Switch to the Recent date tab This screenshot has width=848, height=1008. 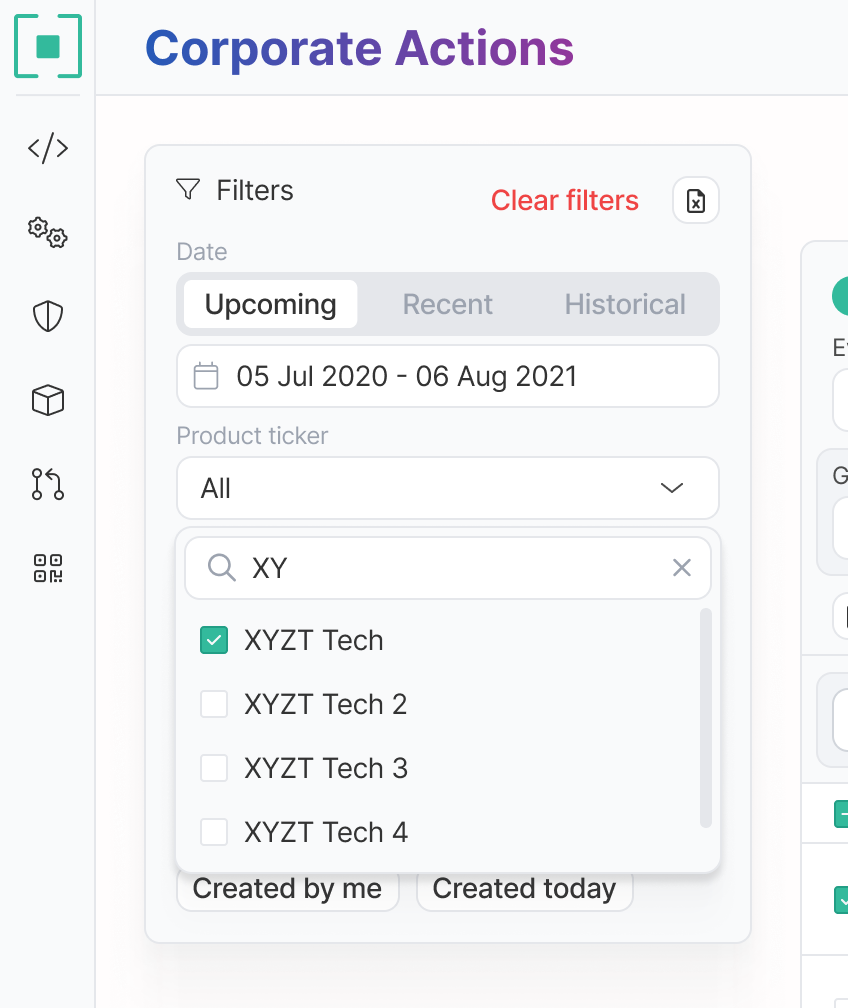coord(447,304)
